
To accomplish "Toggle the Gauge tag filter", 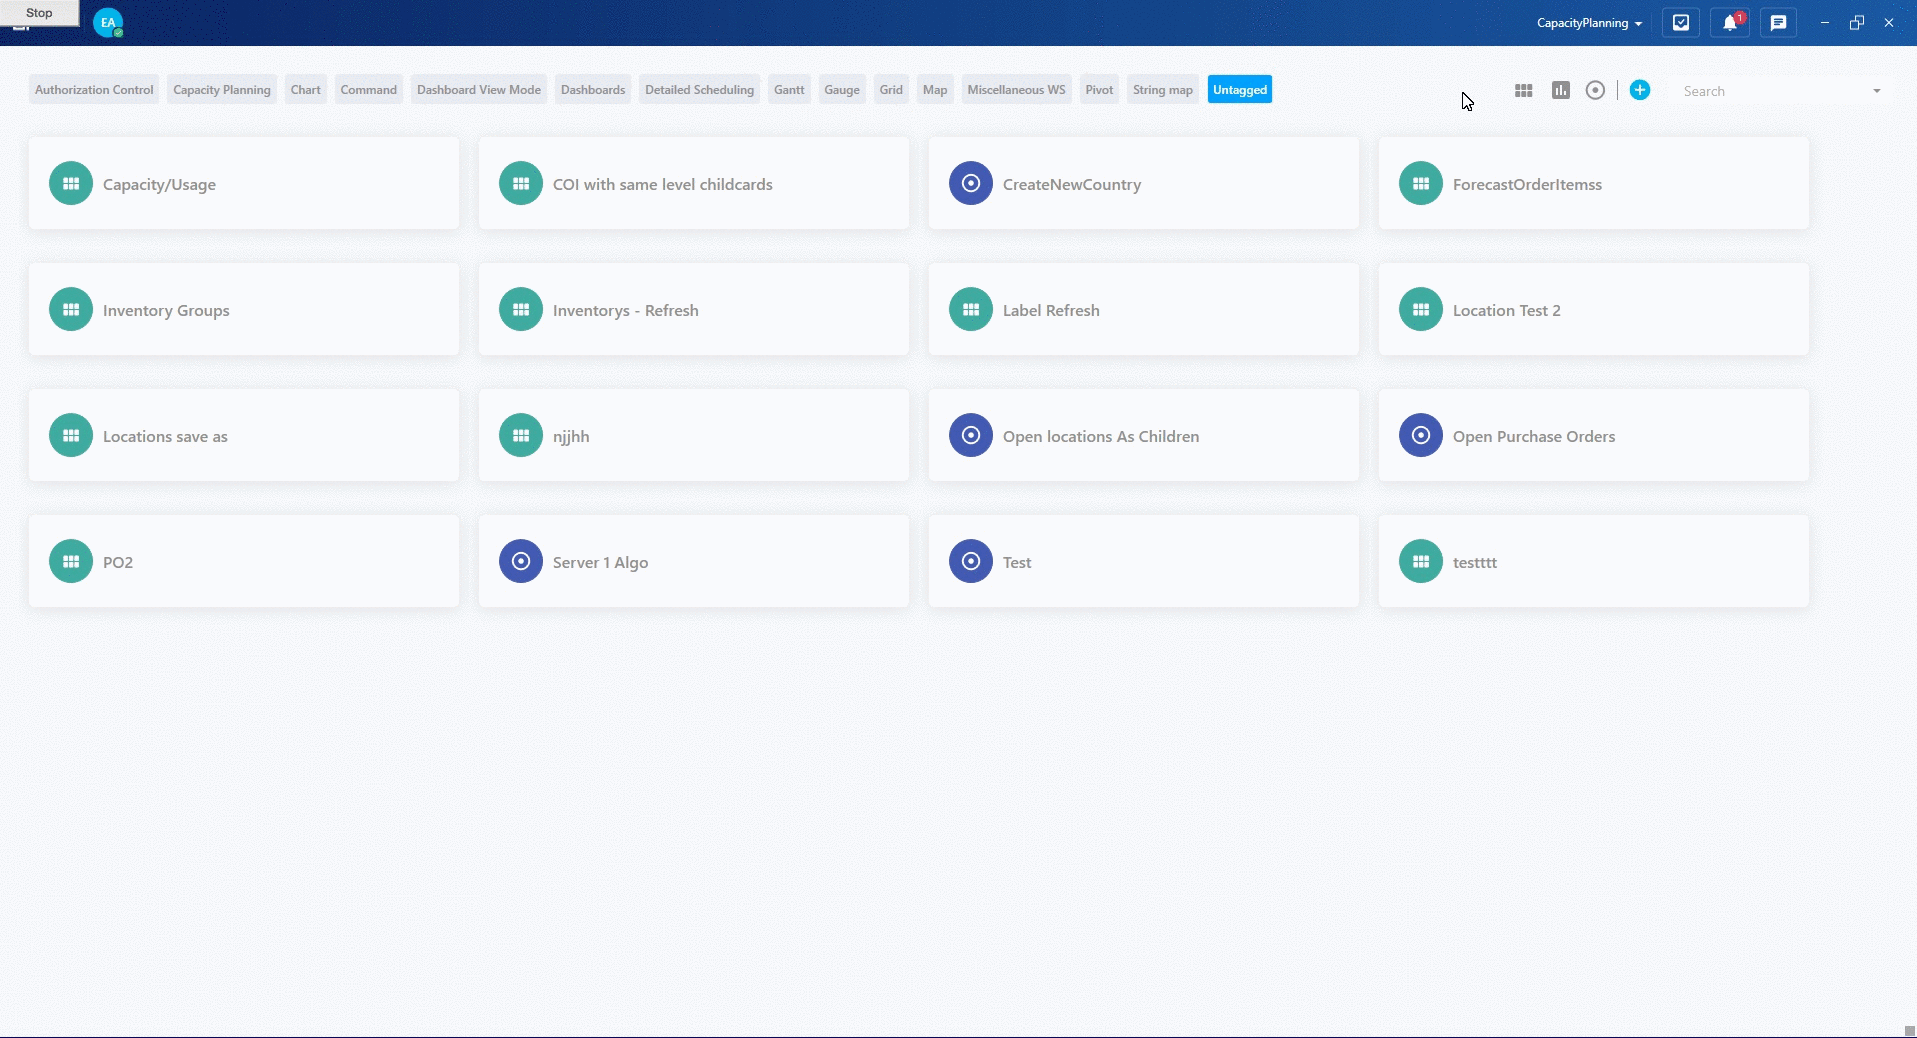I will pyautogui.click(x=841, y=89).
